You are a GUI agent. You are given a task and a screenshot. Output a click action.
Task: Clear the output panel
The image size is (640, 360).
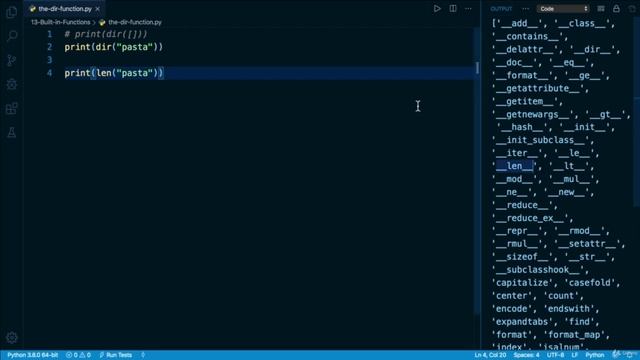pos(601,9)
